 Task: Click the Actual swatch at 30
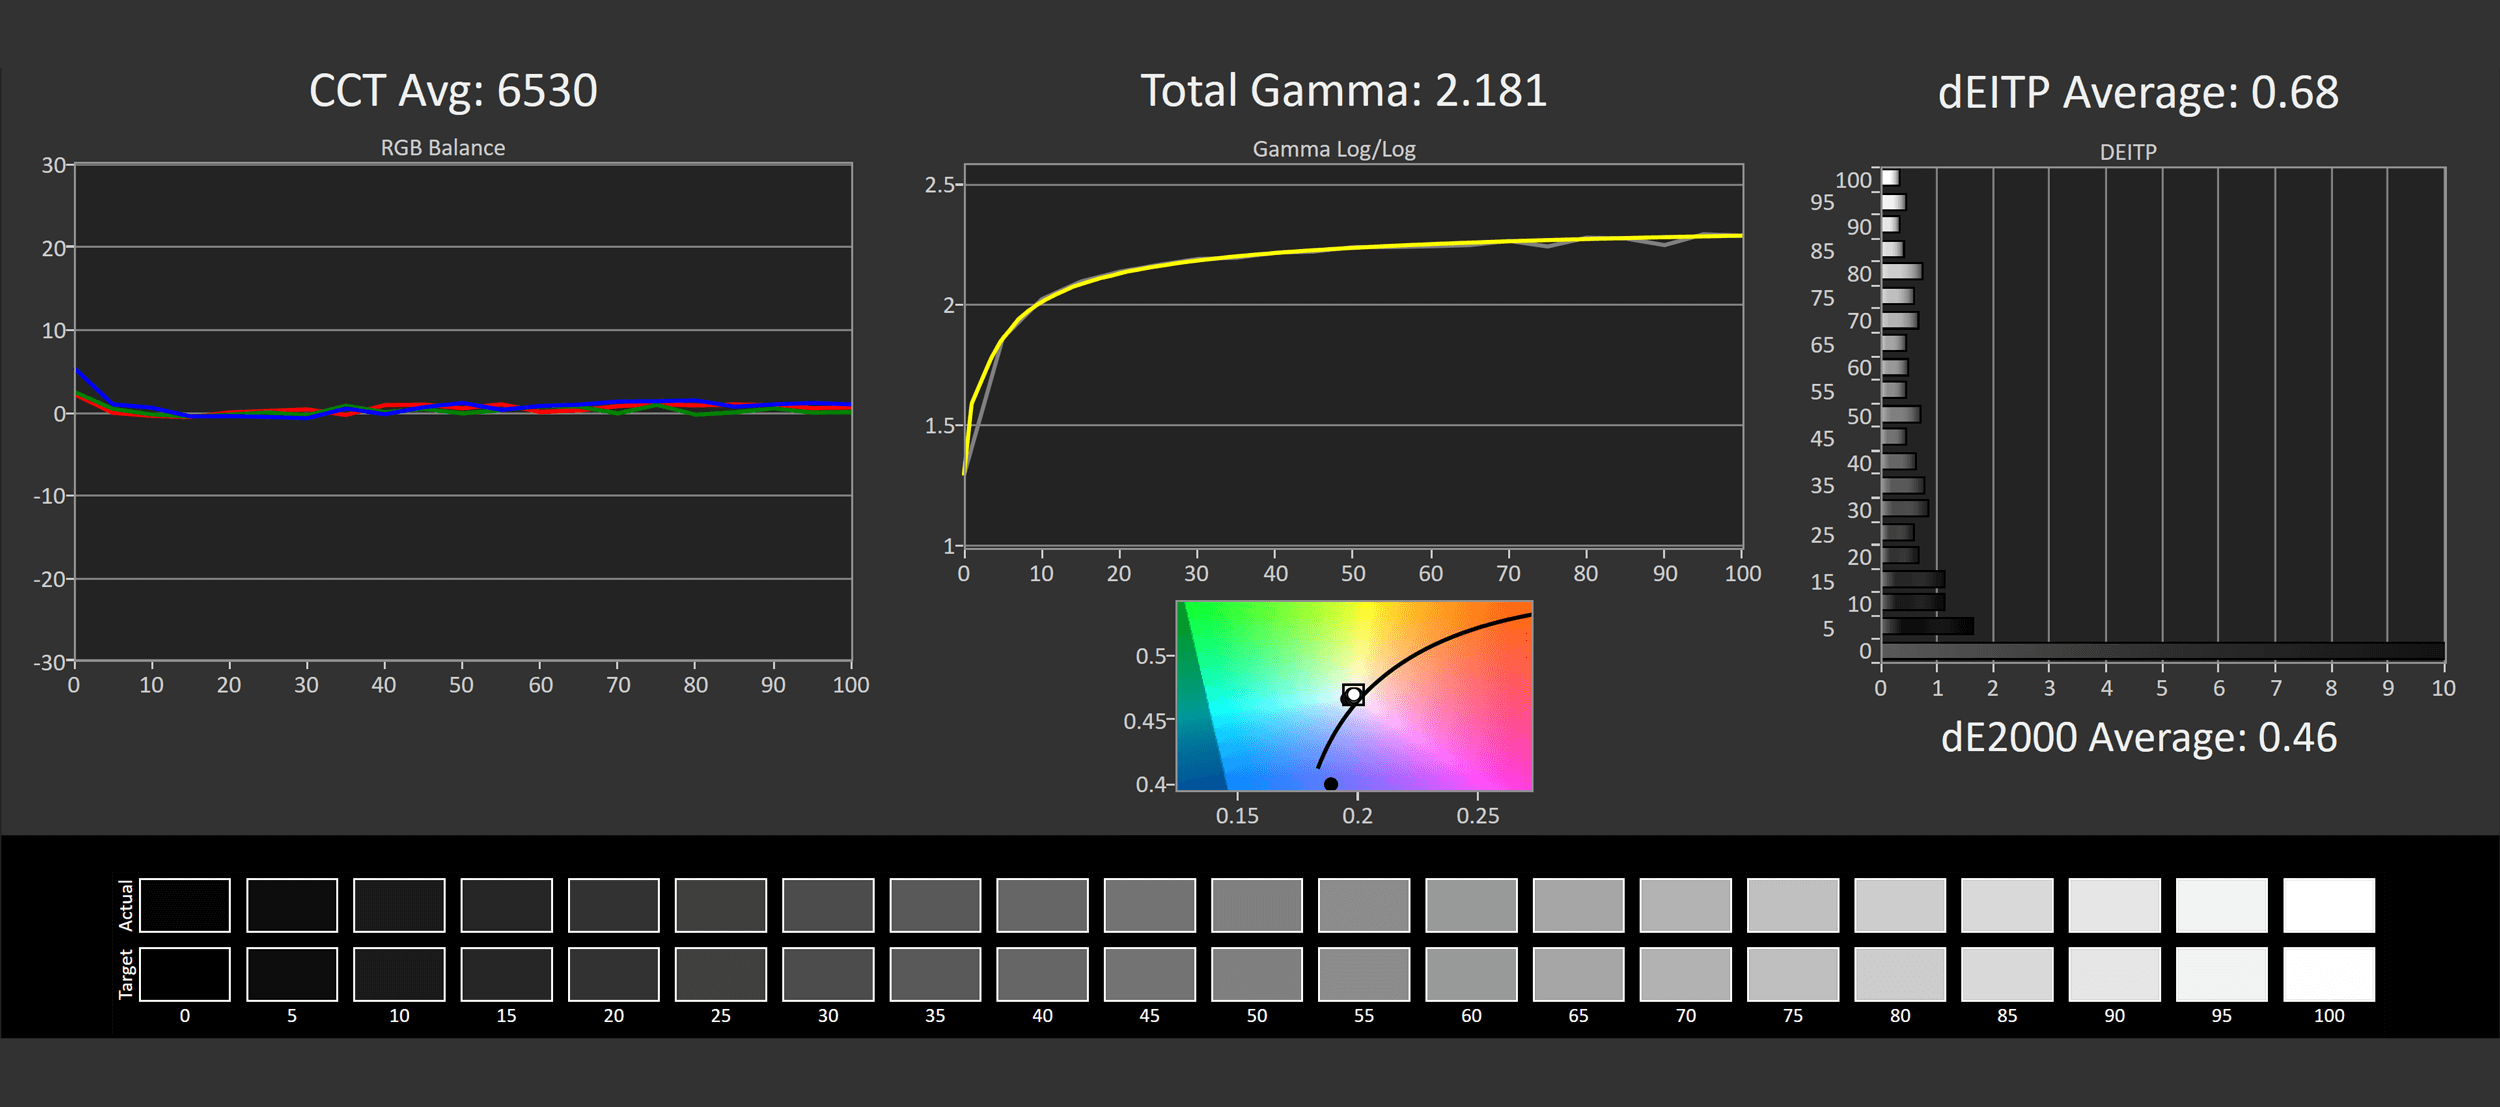(x=828, y=905)
